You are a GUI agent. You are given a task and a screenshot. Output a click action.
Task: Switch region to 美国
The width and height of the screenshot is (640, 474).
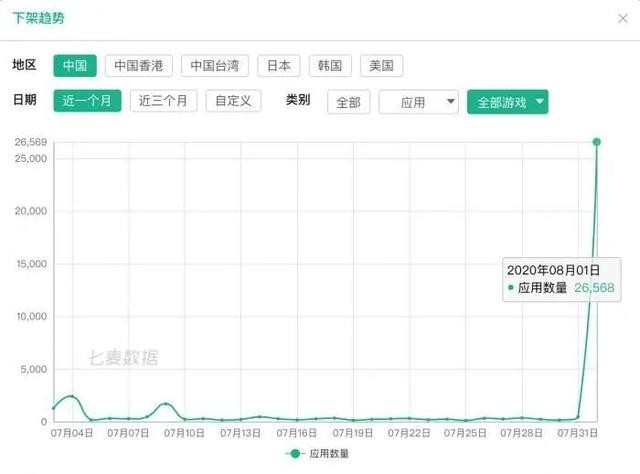381,66
